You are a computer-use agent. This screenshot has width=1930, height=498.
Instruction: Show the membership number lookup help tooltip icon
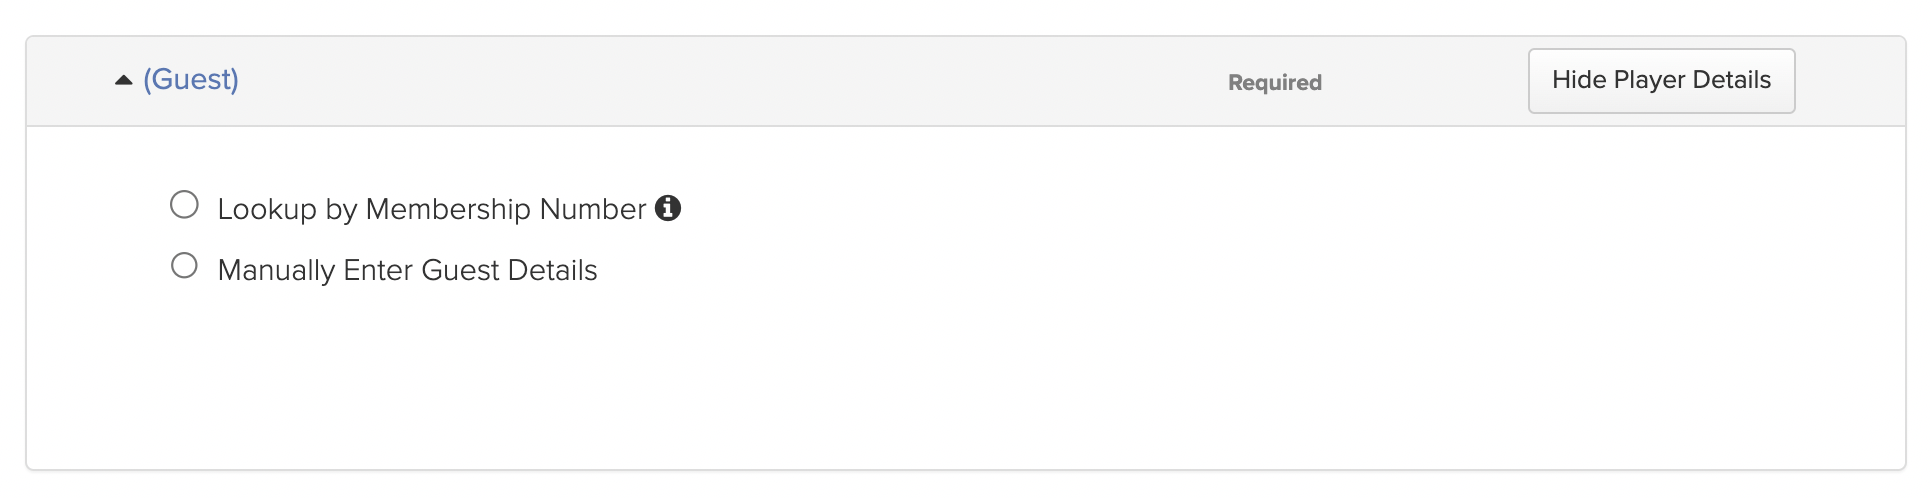coord(668,208)
